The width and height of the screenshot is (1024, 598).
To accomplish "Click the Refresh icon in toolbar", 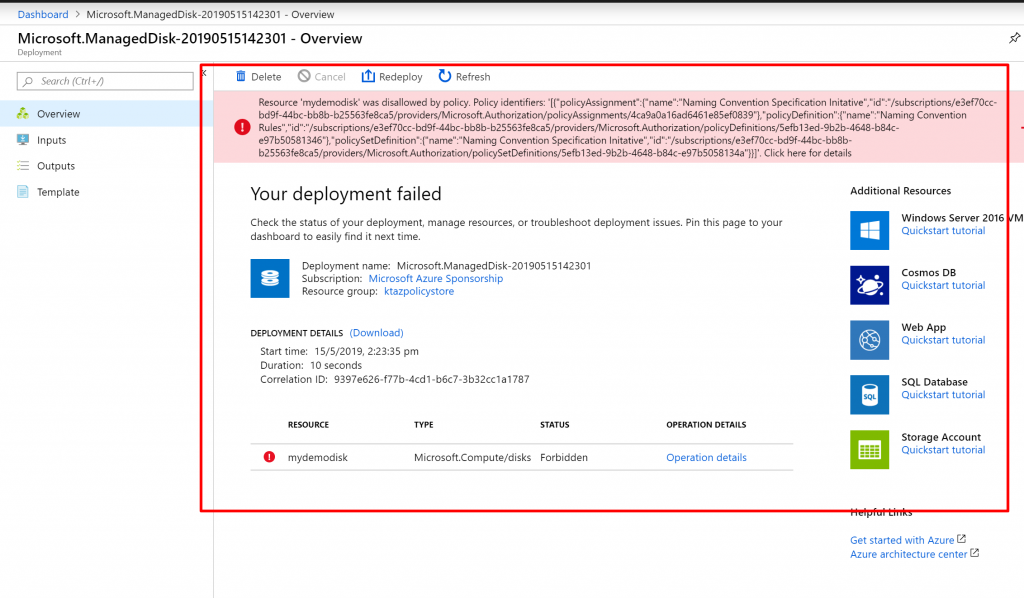I will [x=445, y=77].
